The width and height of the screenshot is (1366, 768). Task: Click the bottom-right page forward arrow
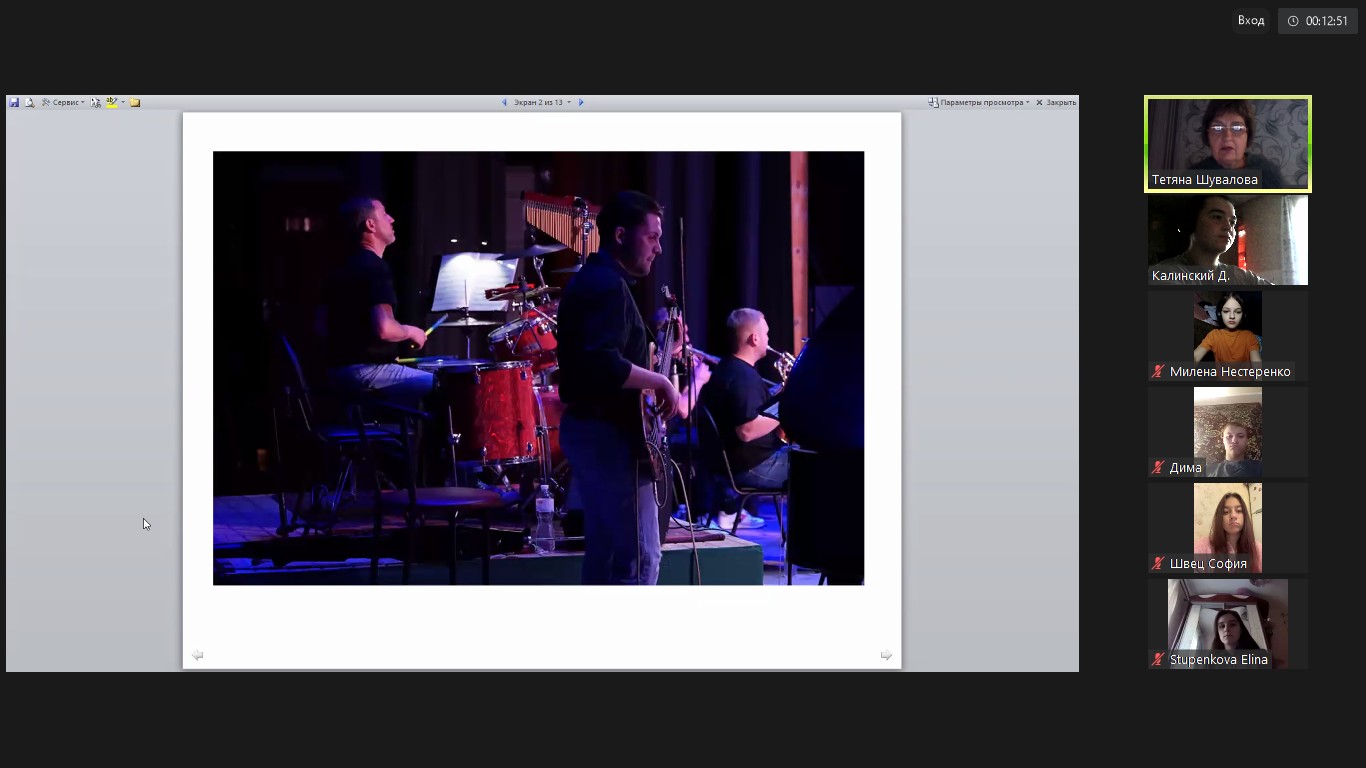pyautogui.click(x=886, y=655)
